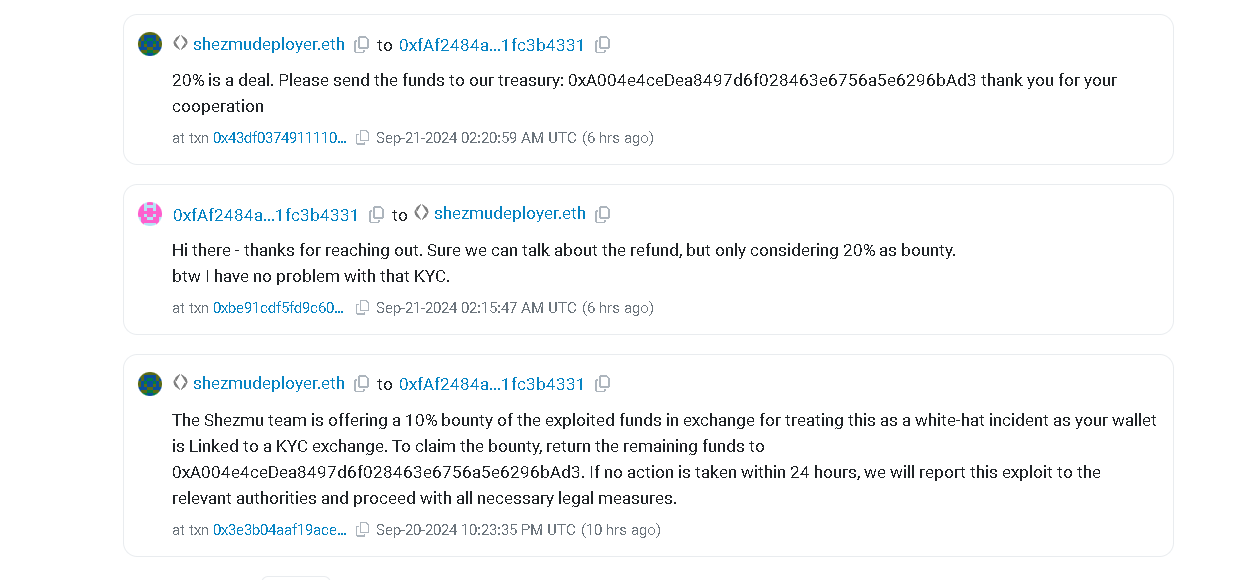
Task: Copy shezmudeployer.eth sender address in bottom message
Action: point(362,384)
